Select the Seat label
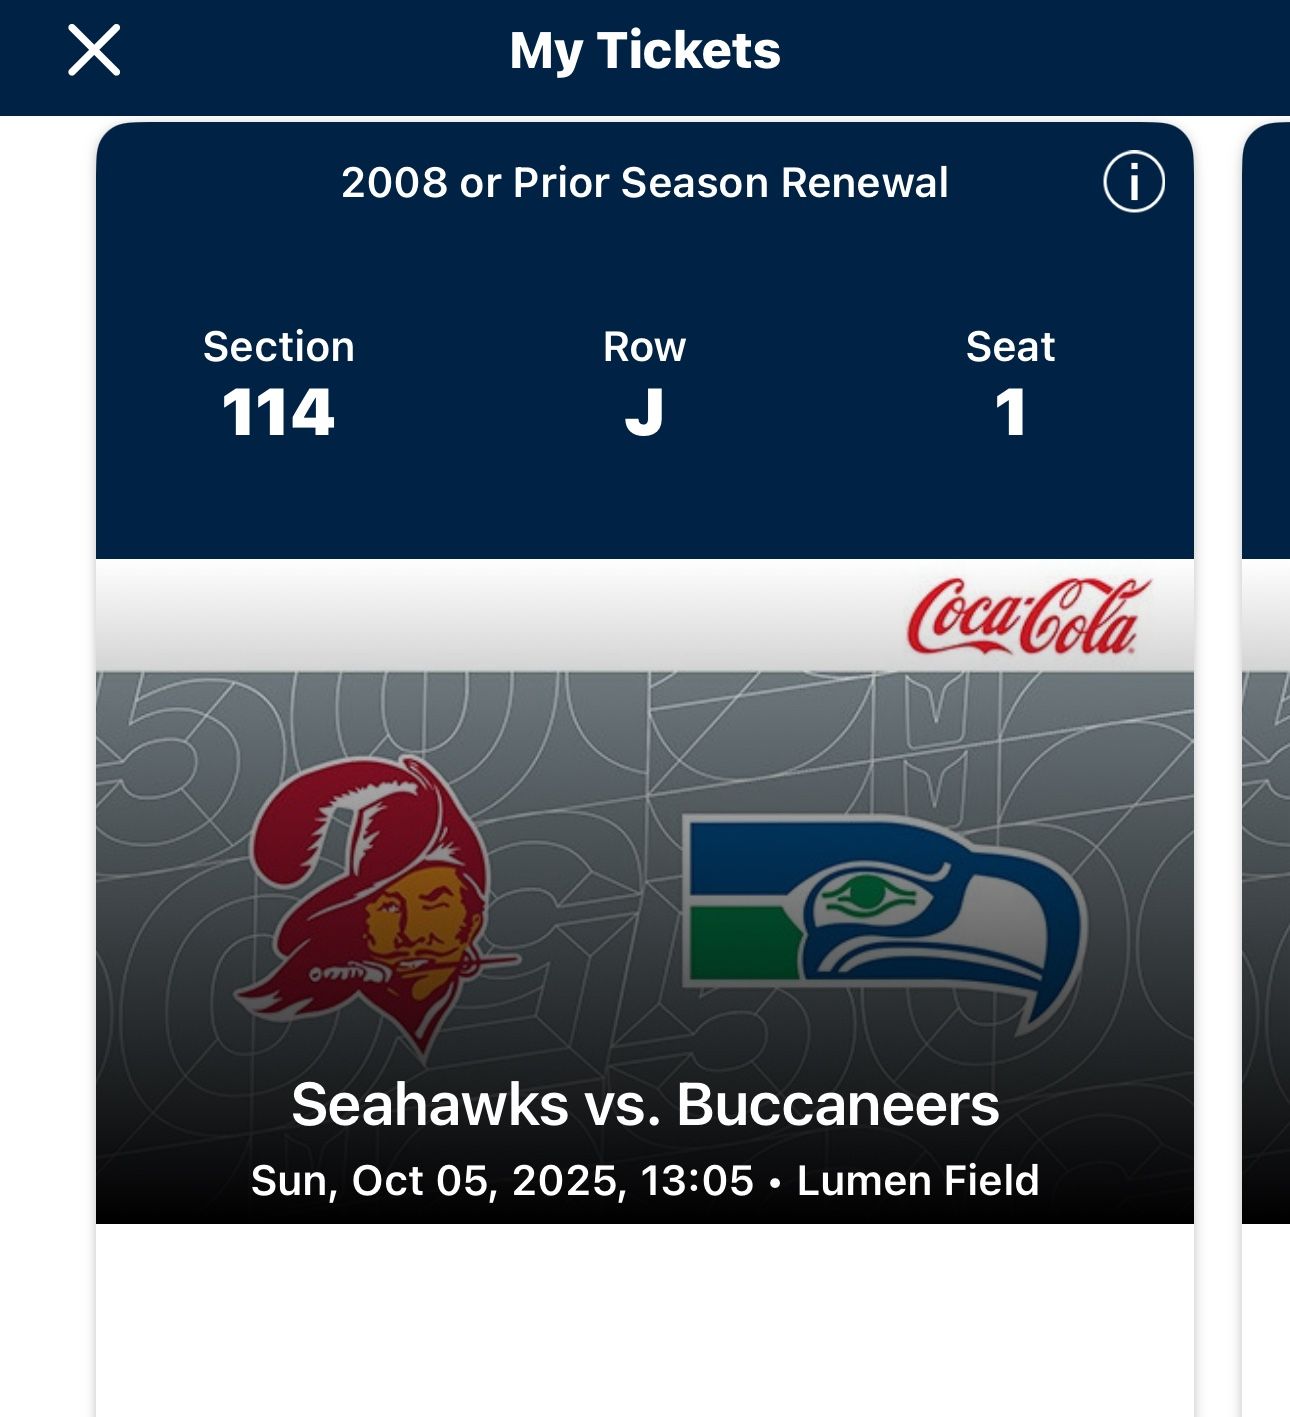 tap(1010, 347)
